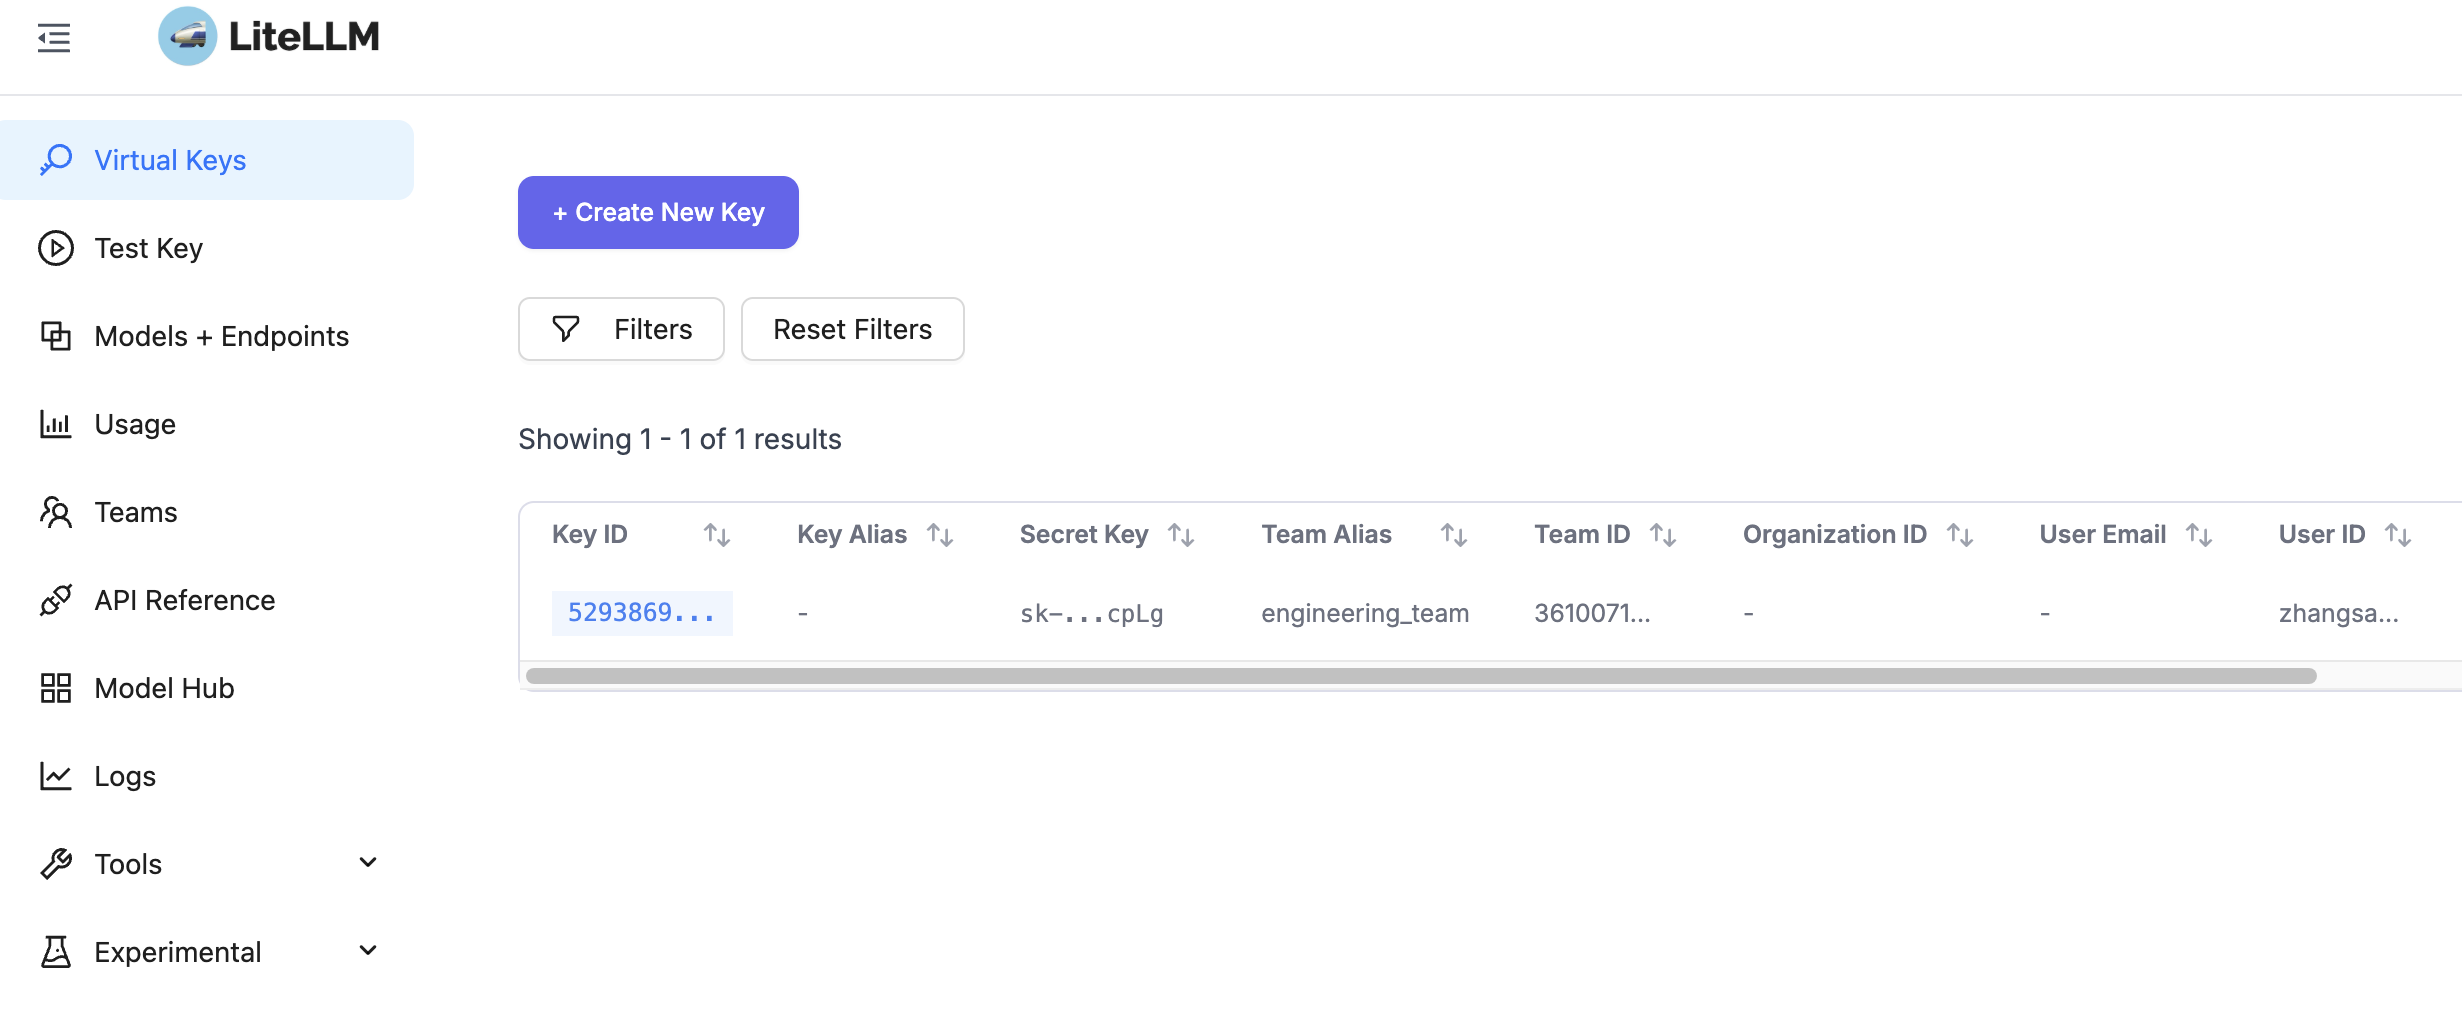Viewport: 2462px width, 1036px height.
Task: Sort by Organization ID column arrows
Action: point(1959,535)
